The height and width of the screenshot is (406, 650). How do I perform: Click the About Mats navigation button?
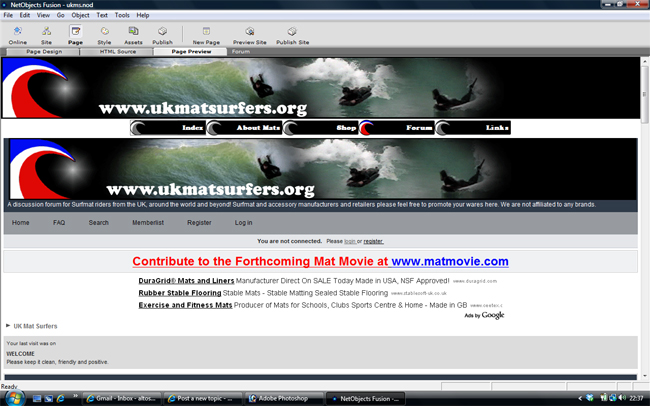click(x=244, y=128)
